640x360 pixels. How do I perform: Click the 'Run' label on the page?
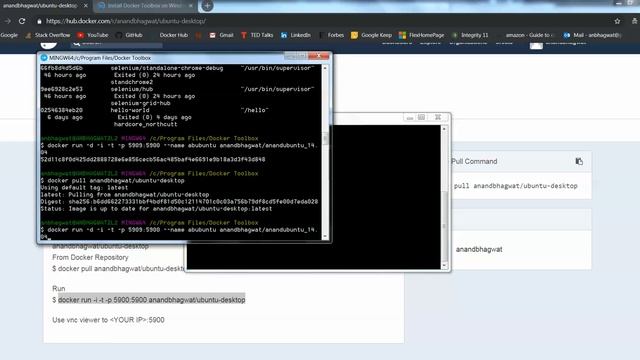58,289
